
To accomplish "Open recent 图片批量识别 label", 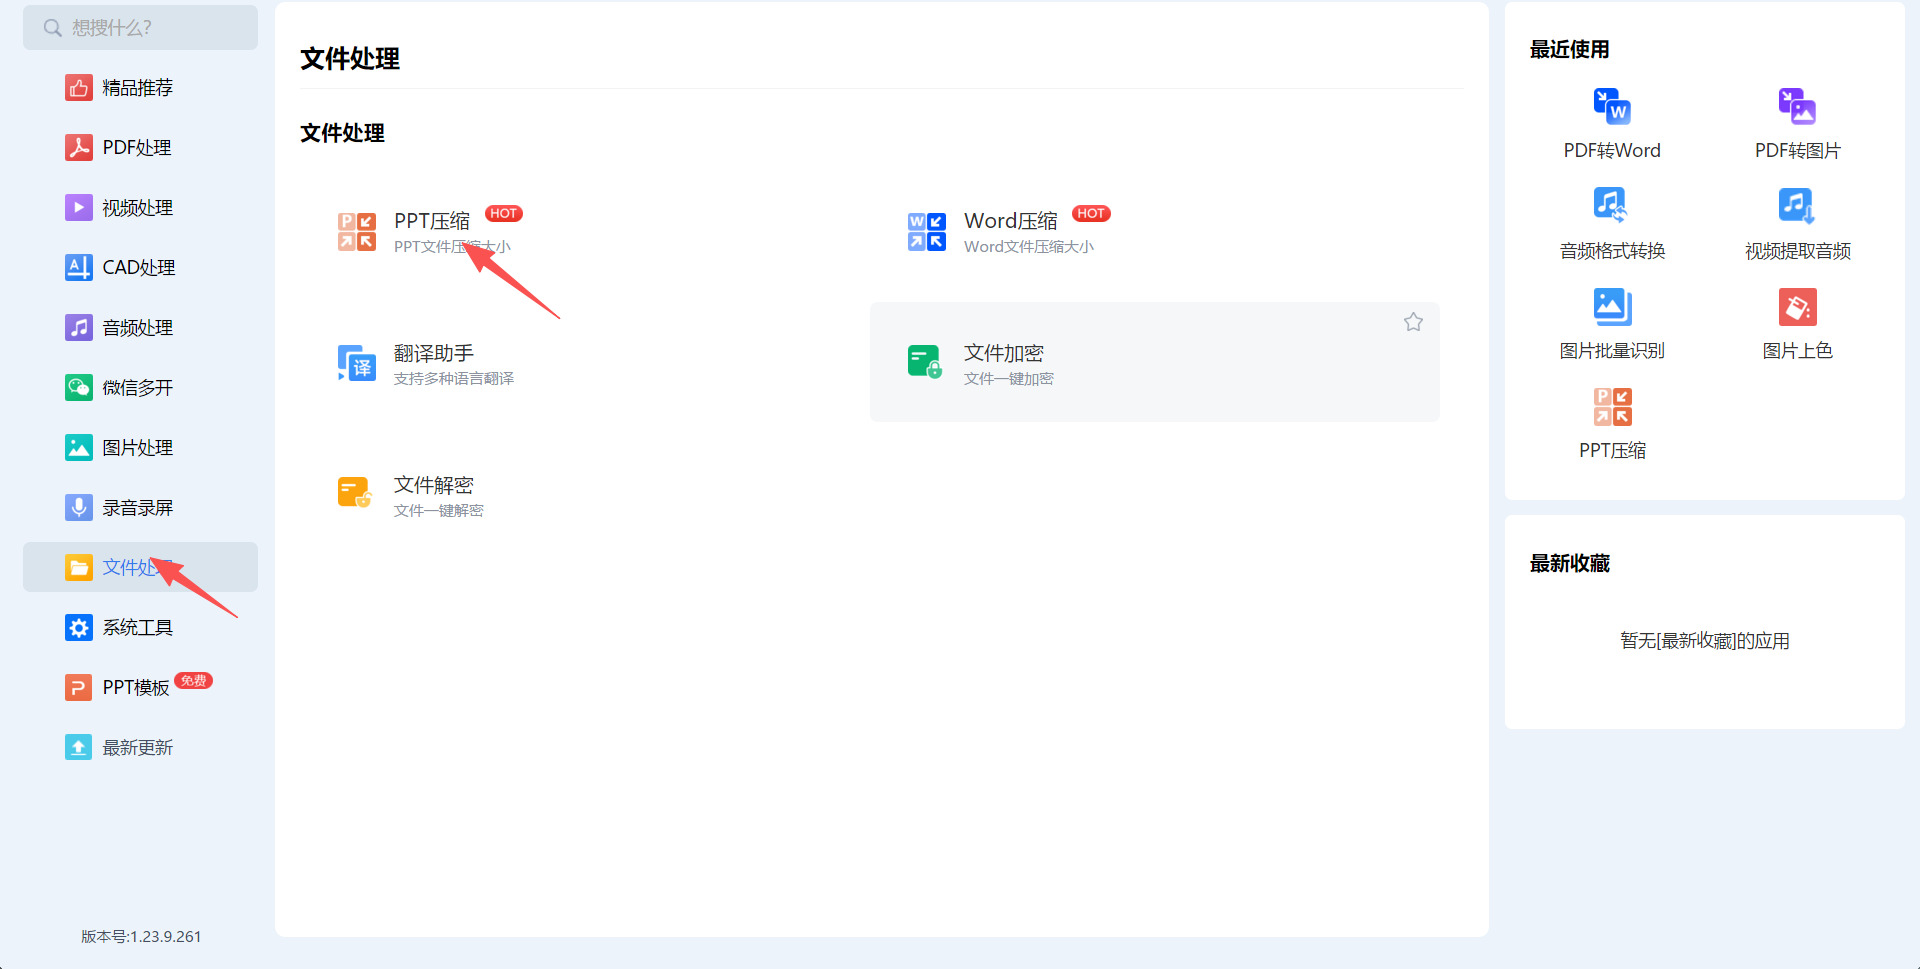I will tap(1612, 351).
